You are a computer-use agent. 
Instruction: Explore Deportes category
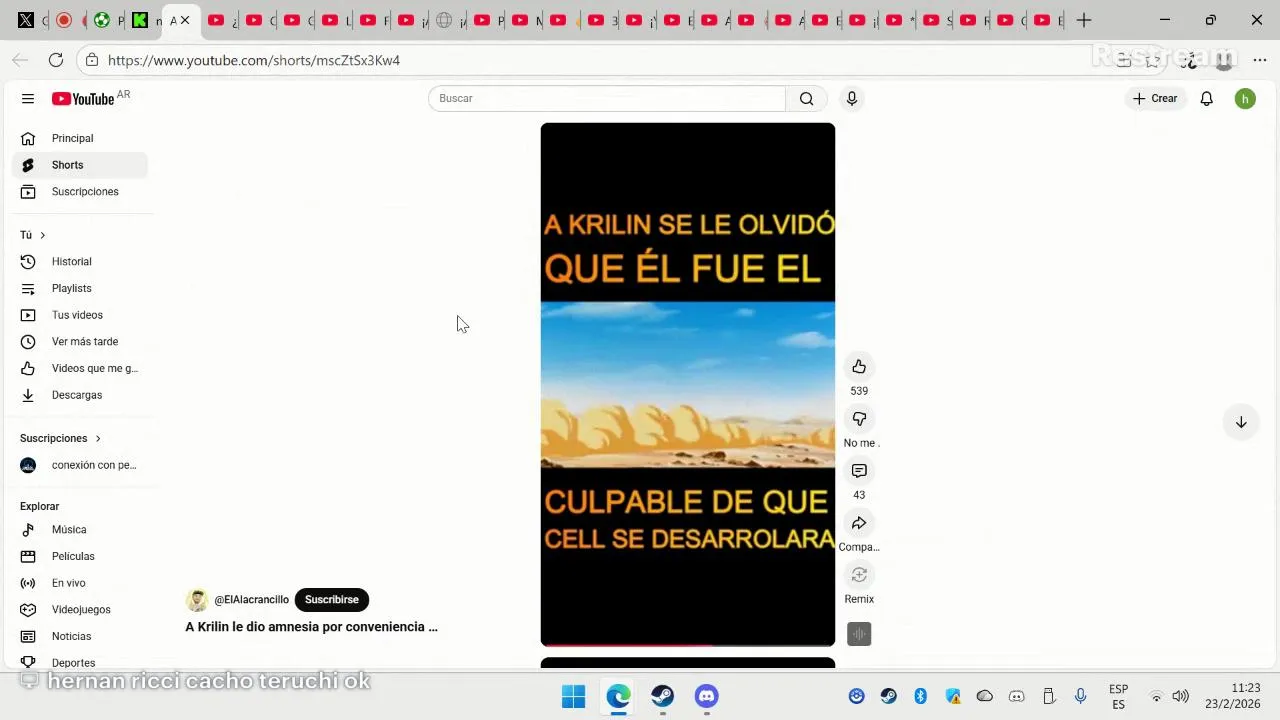click(x=80, y=662)
